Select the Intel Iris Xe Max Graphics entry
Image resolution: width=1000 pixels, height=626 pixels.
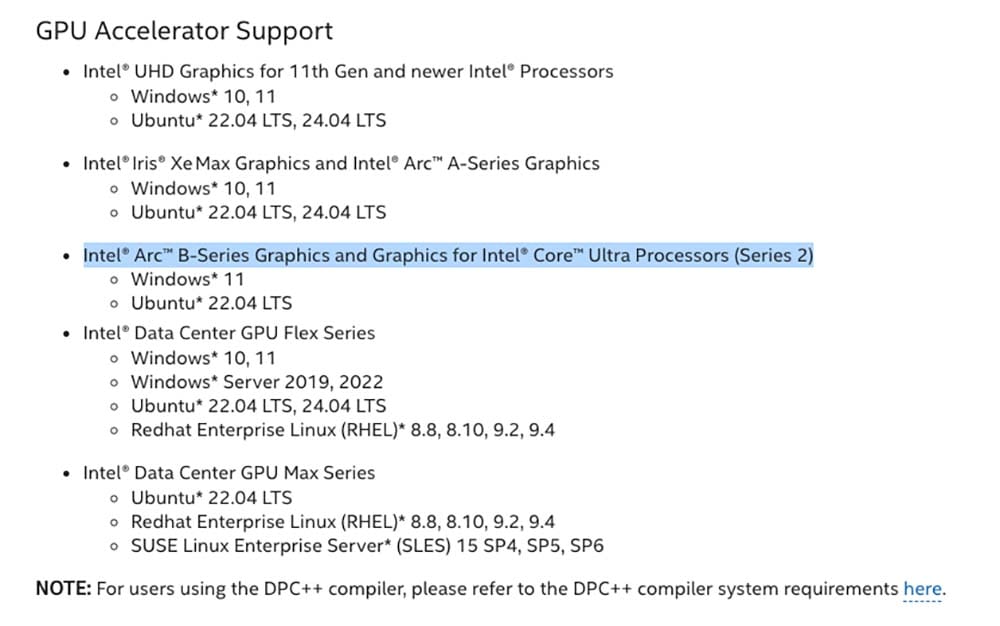tap(341, 163)
